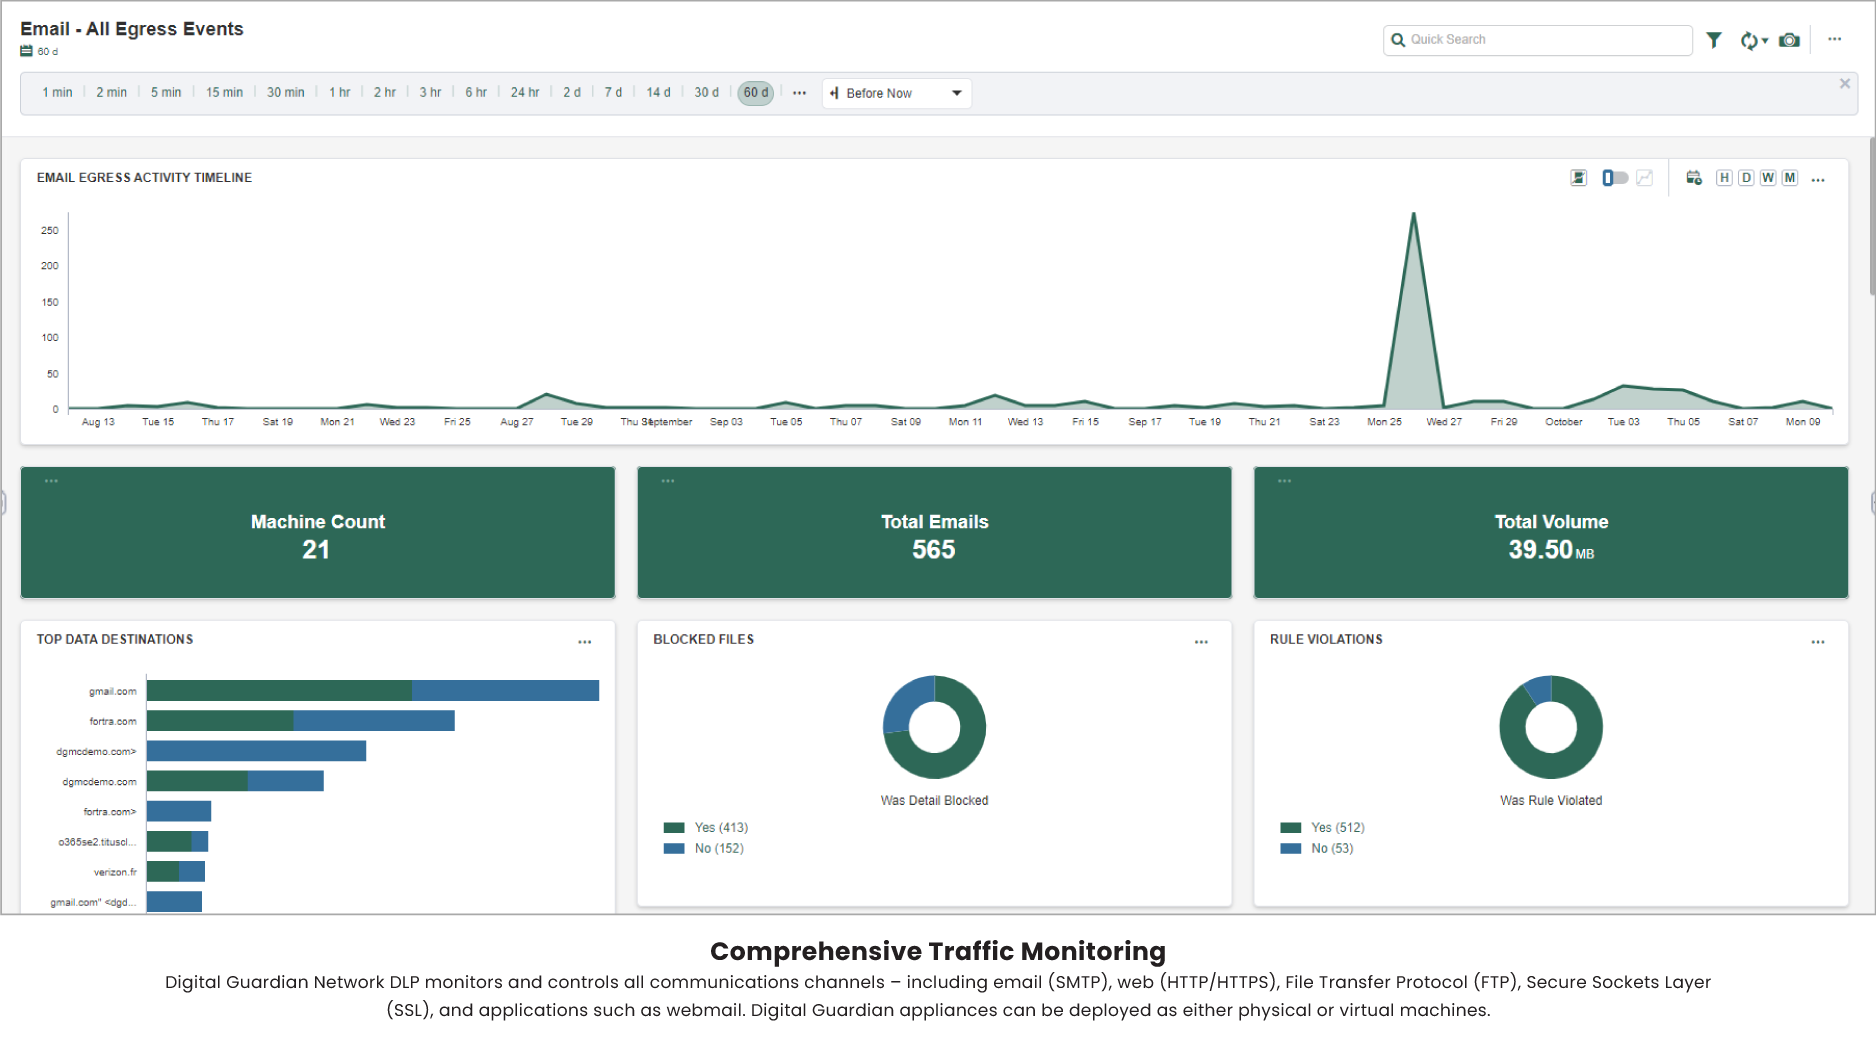Toggle the Yes (413) green legend swatch
The image size is (1876, 1040).
[x=674, y=828]
